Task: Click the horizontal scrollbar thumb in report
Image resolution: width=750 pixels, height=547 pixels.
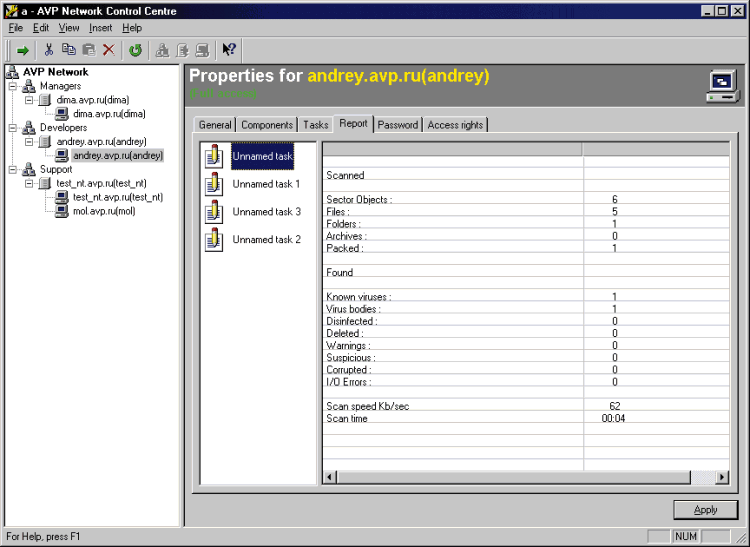Action: click(513, 477)
